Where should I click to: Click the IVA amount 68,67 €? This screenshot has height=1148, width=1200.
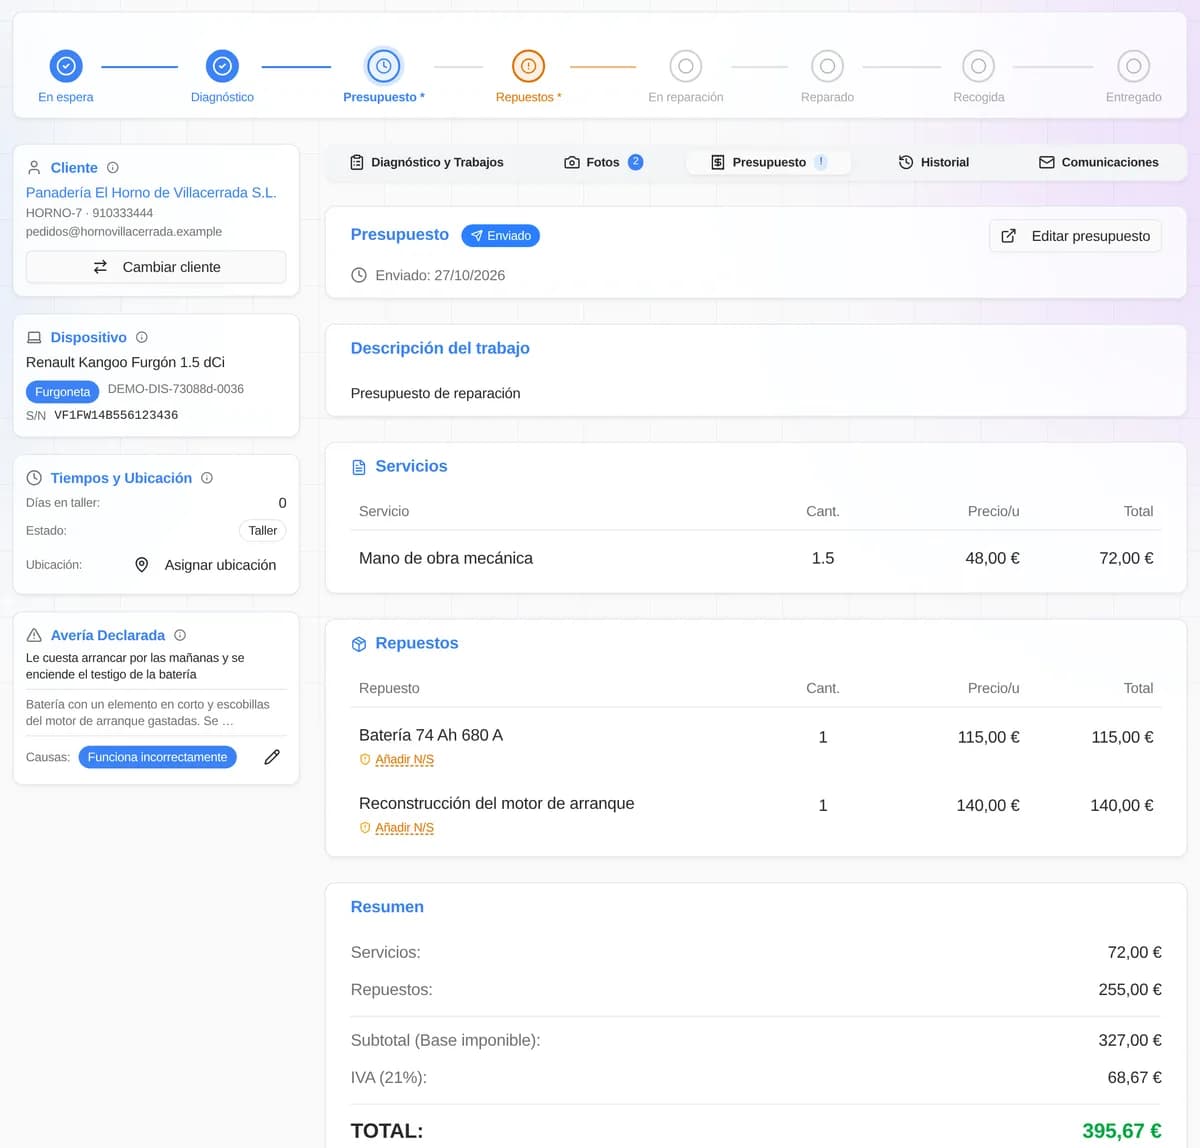(x=1135, y=1078)
